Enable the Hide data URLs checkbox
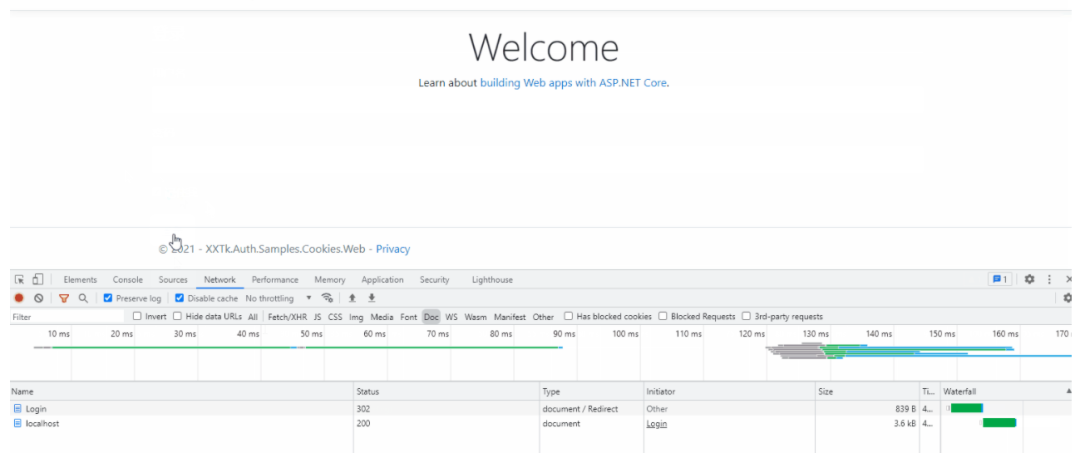 coord(177,317)
